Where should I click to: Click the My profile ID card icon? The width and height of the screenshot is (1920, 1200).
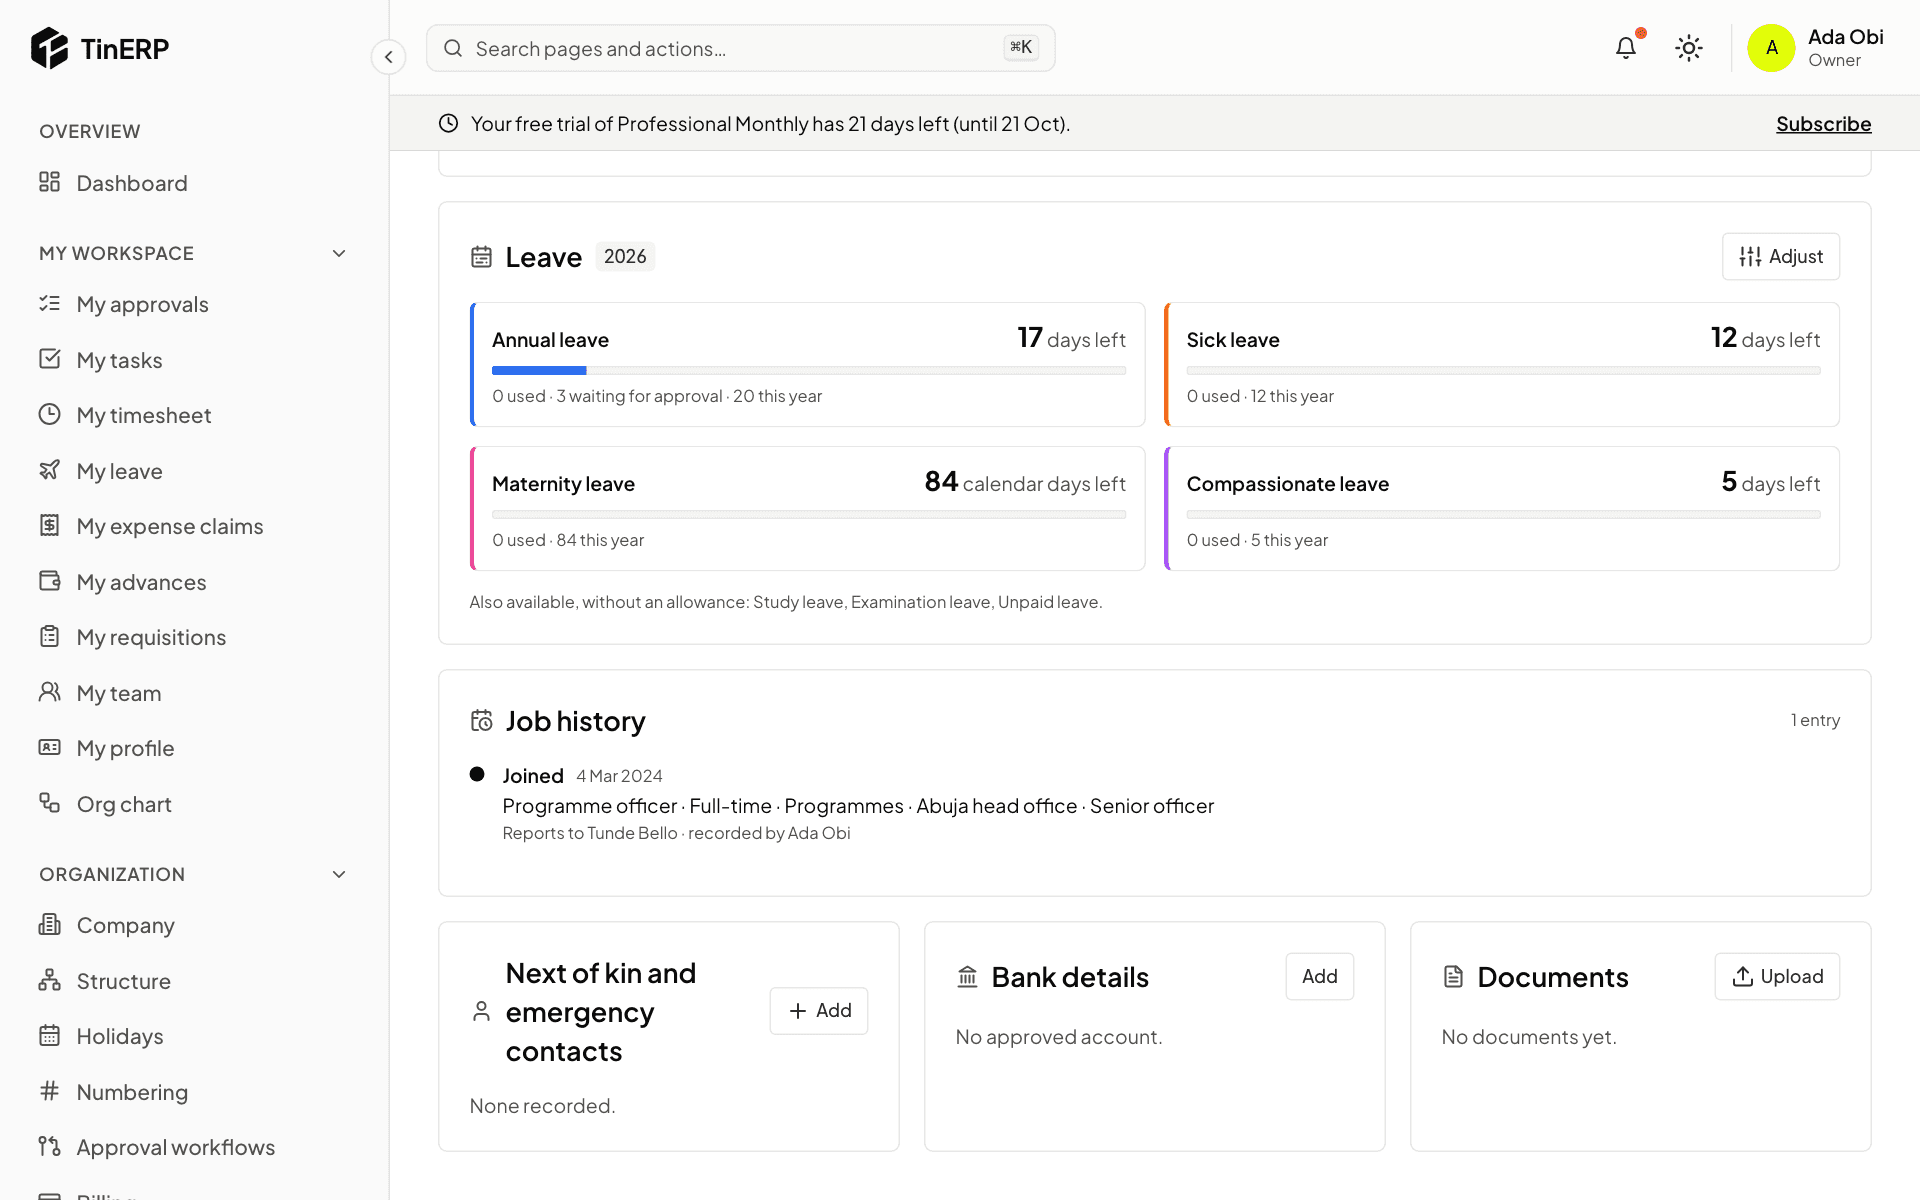coord(49,747)
